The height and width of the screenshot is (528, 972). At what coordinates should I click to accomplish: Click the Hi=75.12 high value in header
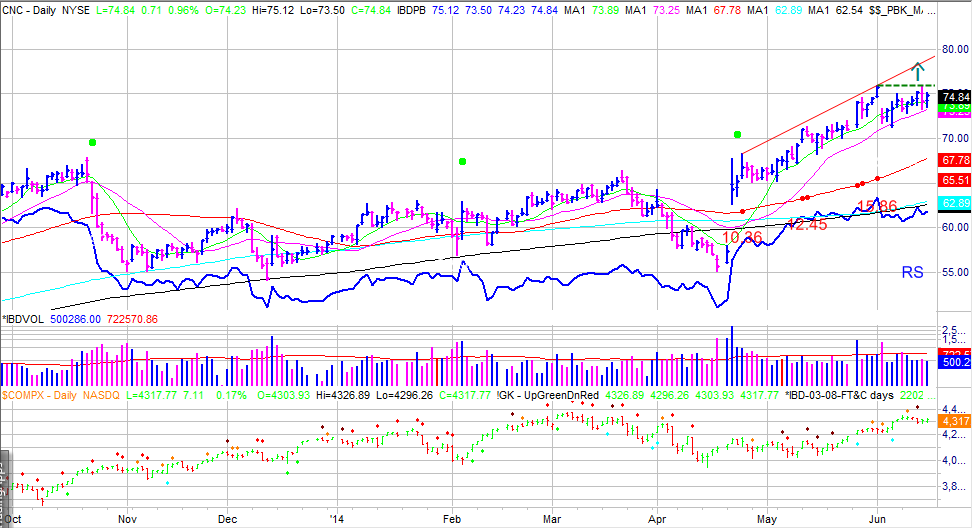coord(275,11)
